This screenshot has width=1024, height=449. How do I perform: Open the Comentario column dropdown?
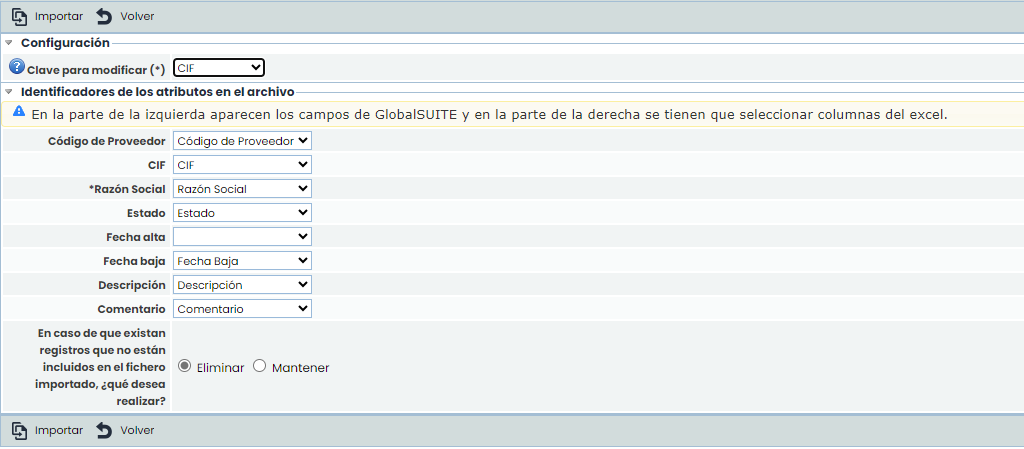242,309
